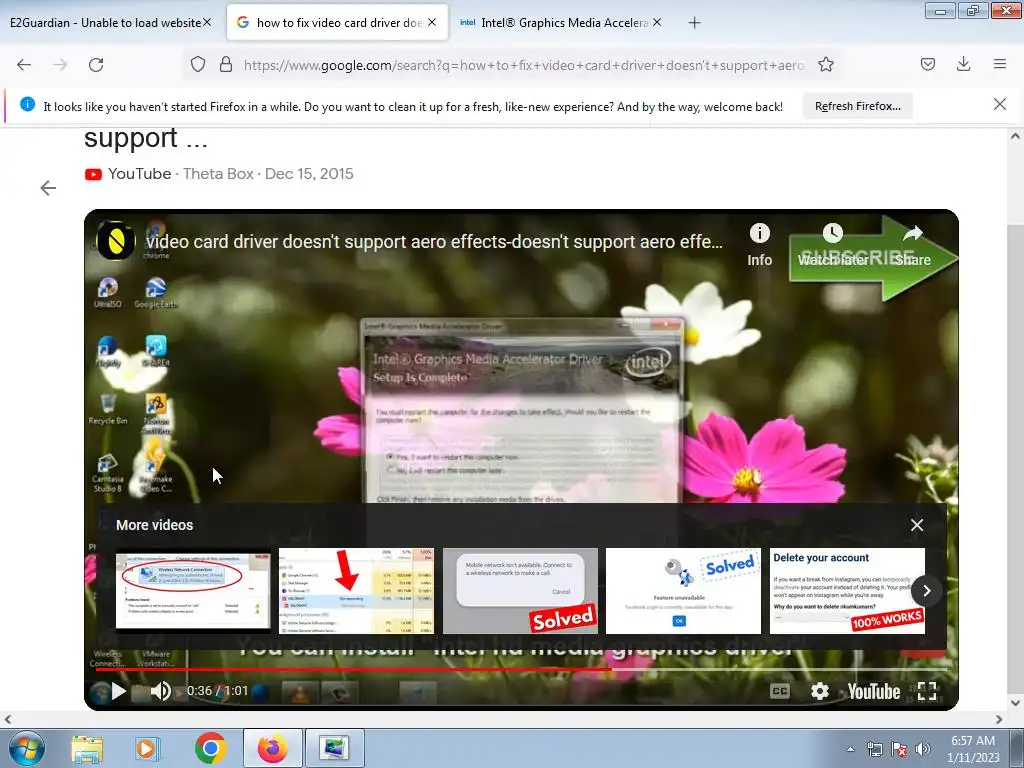Image resolution: width=1024 pixels, height=768 pixels.
Task: Open the network tray icon
Action: 874,749
